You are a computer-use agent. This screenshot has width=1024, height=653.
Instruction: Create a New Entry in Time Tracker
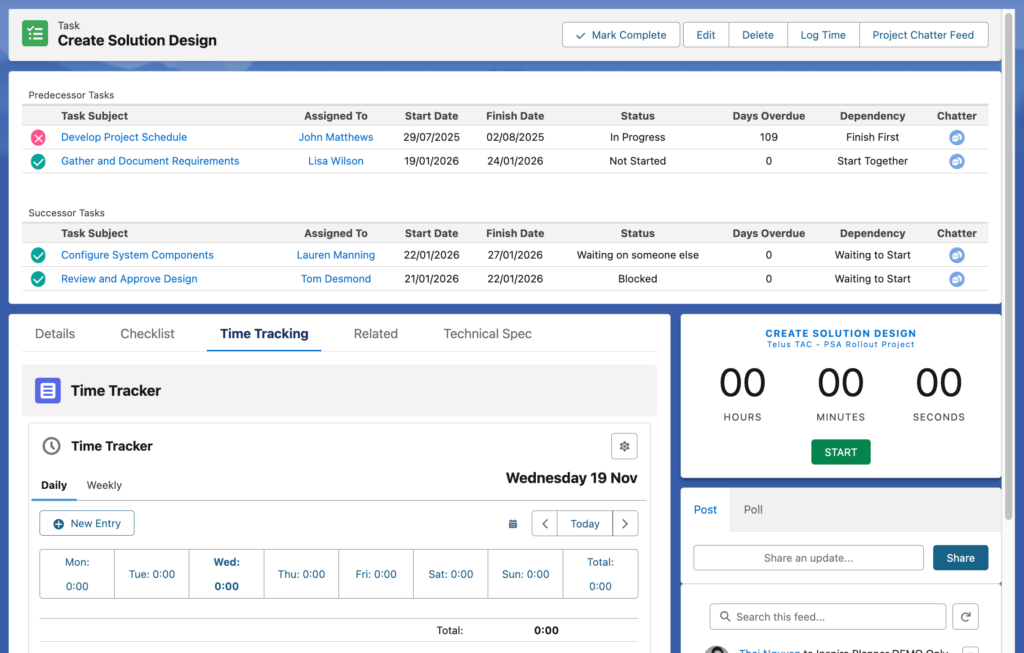pos(86,523)
